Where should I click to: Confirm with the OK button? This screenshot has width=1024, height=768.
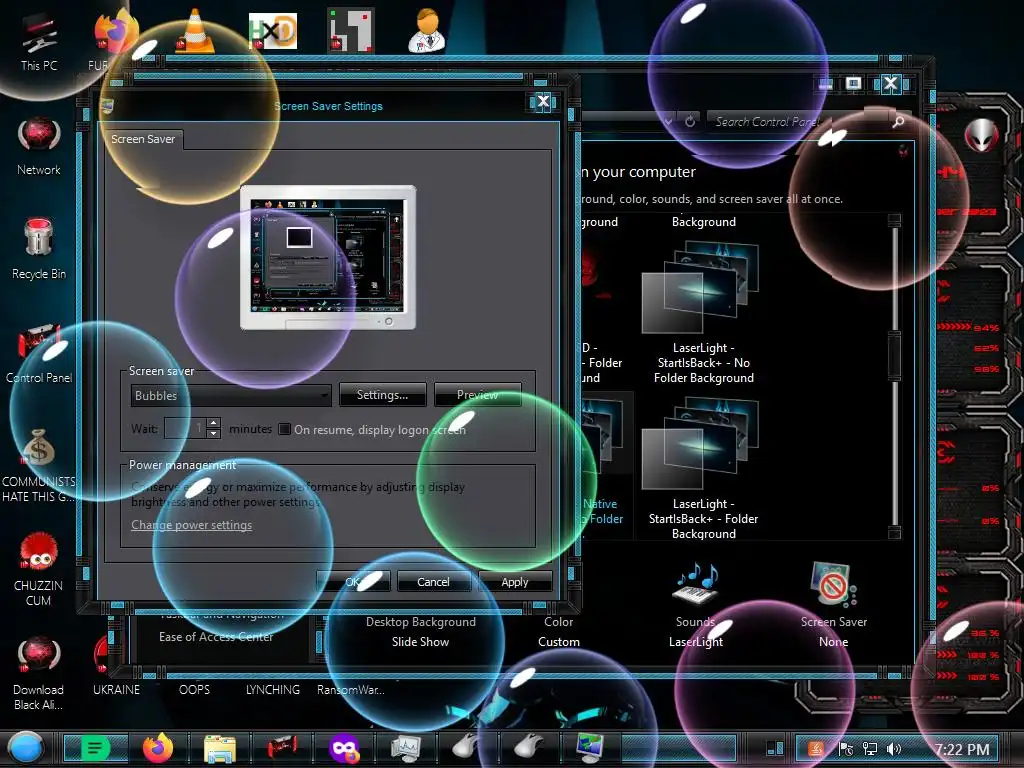click(x=353, y=581)
